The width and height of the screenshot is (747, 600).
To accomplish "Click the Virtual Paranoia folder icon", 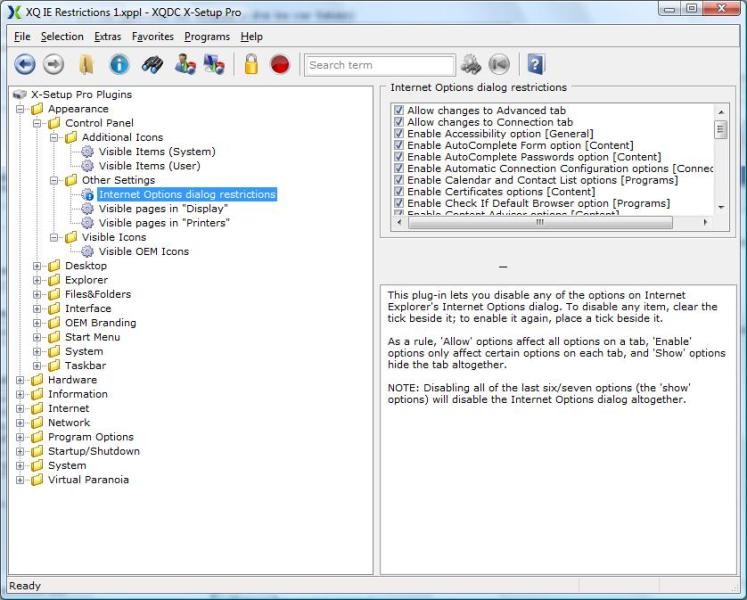I will [37, 480].
